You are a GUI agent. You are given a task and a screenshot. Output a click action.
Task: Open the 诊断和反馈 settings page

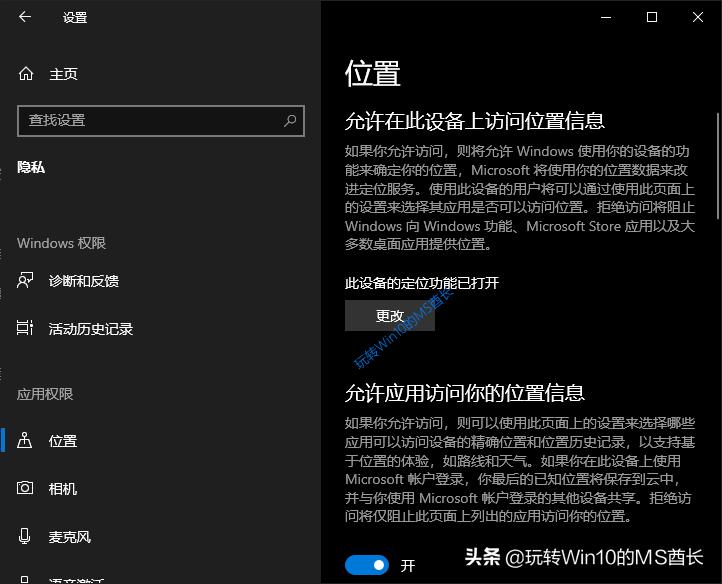coord(84,281)
